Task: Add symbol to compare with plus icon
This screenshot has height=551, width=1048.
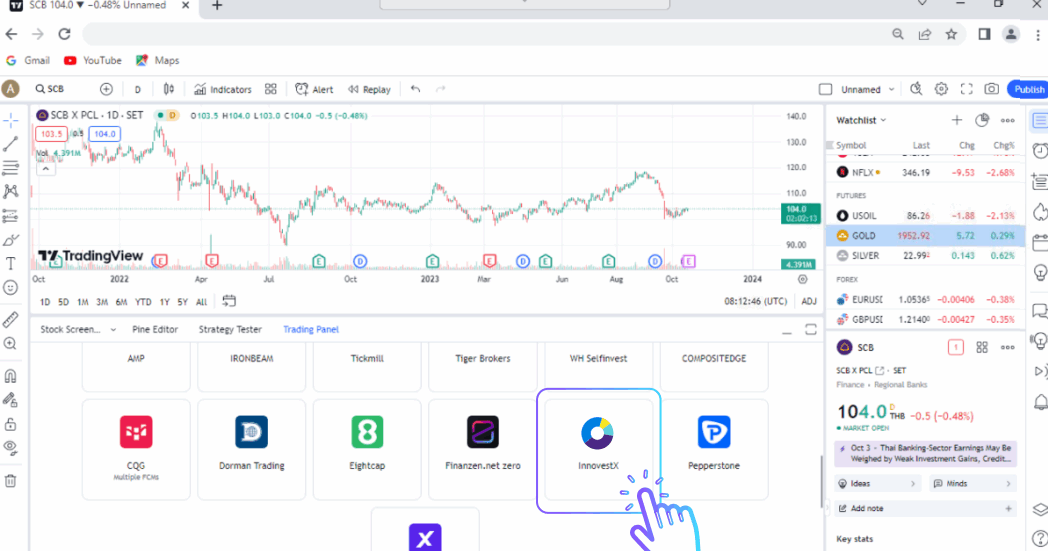Action: click(x=106, y=89)
